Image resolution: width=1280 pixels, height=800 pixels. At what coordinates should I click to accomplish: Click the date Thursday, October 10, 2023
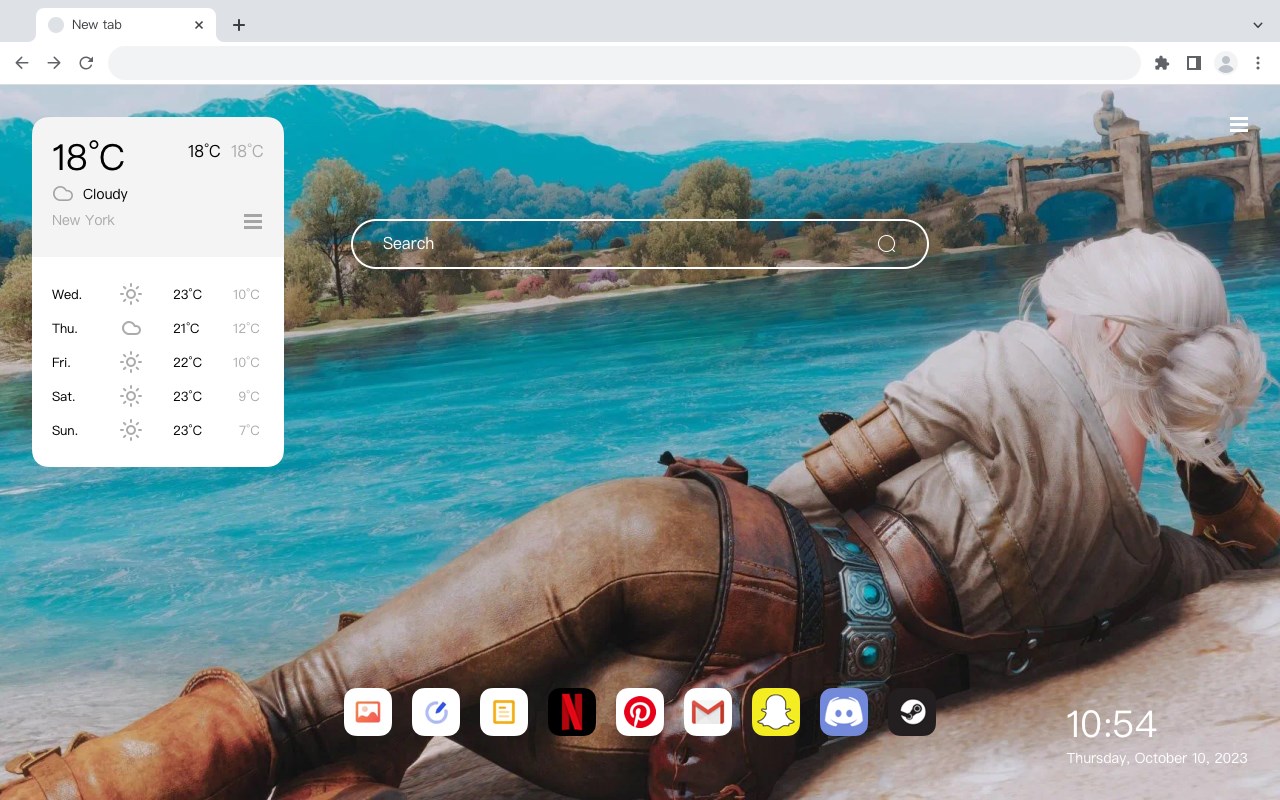(x=1157, y=758)
